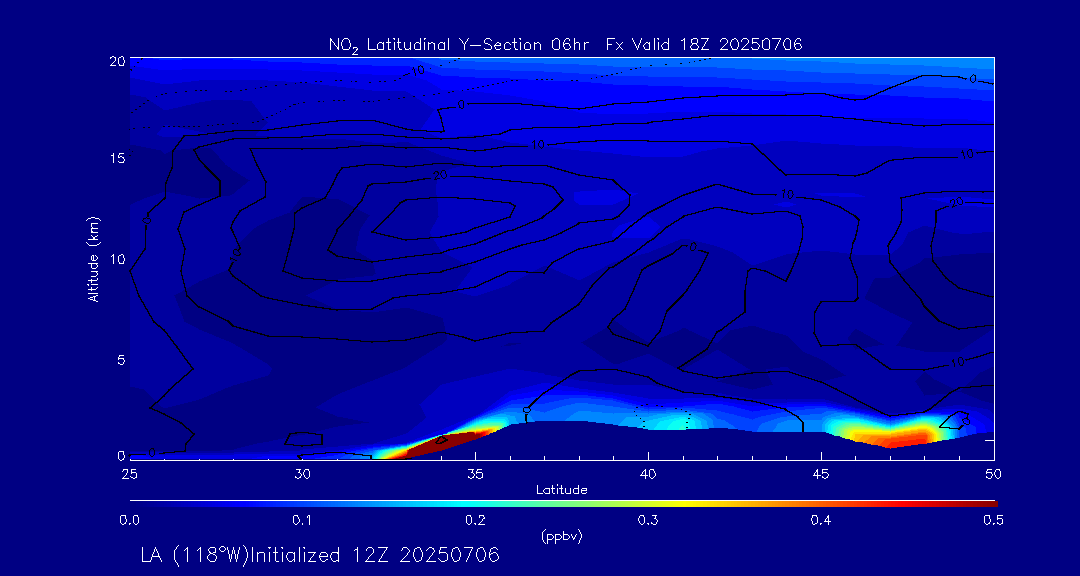1080x576 pixels.
Task: Select the altitude axis tick label 10
Action: tap(116, 258)
